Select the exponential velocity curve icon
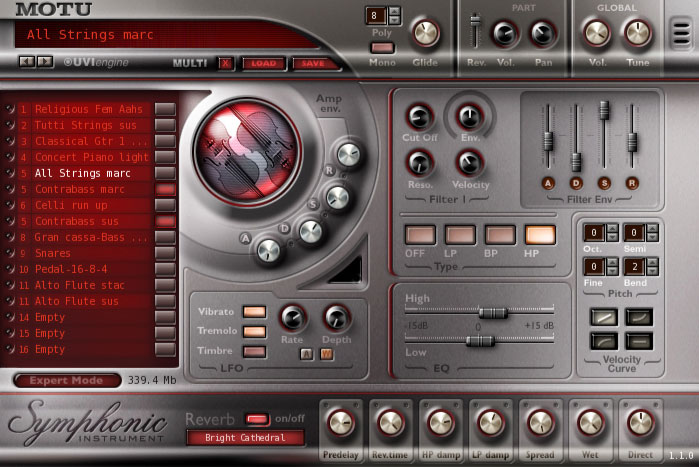 639,318
